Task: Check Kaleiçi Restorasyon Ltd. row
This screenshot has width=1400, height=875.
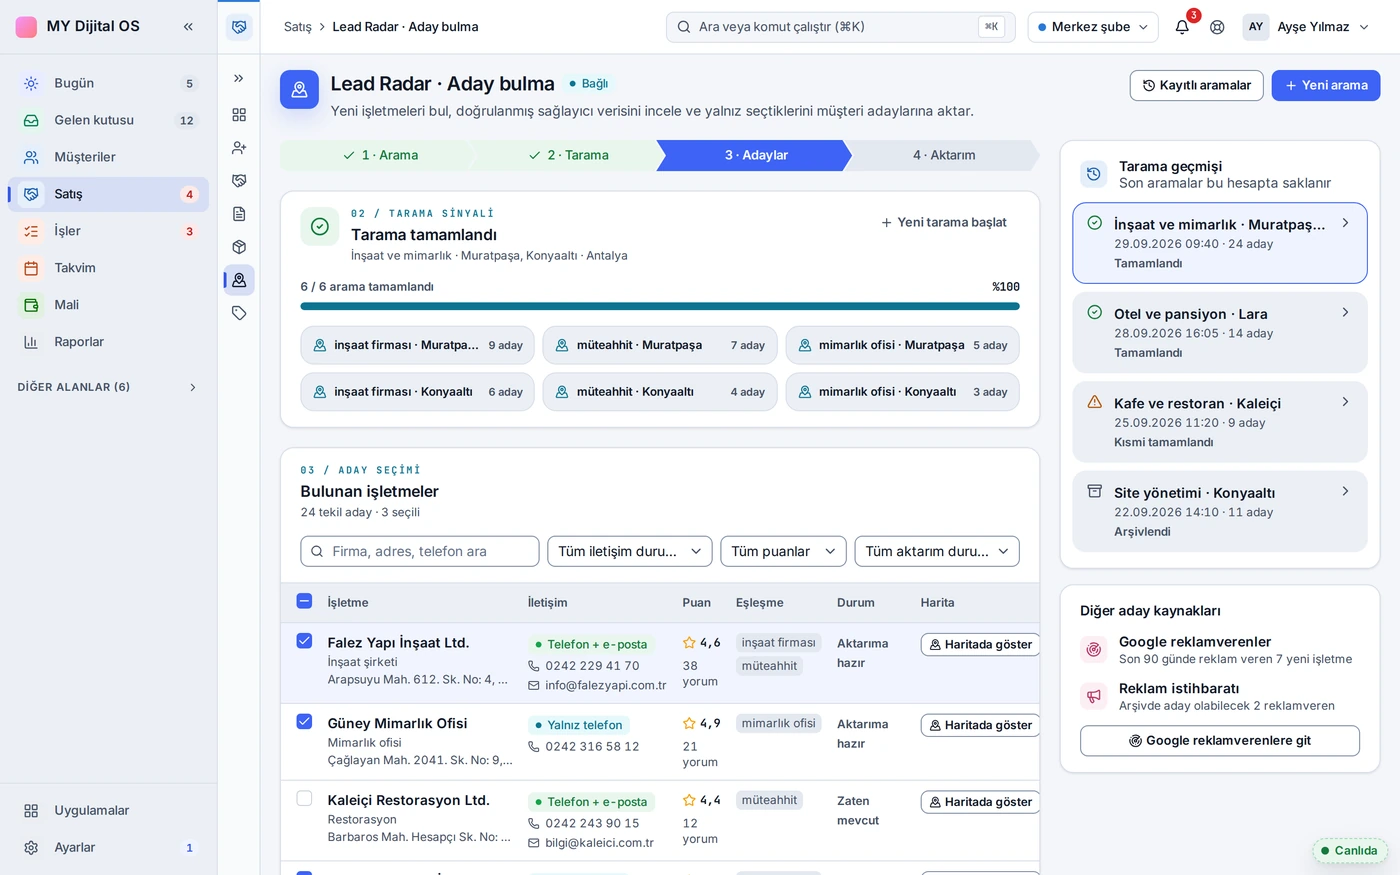Action: point(305,798)
